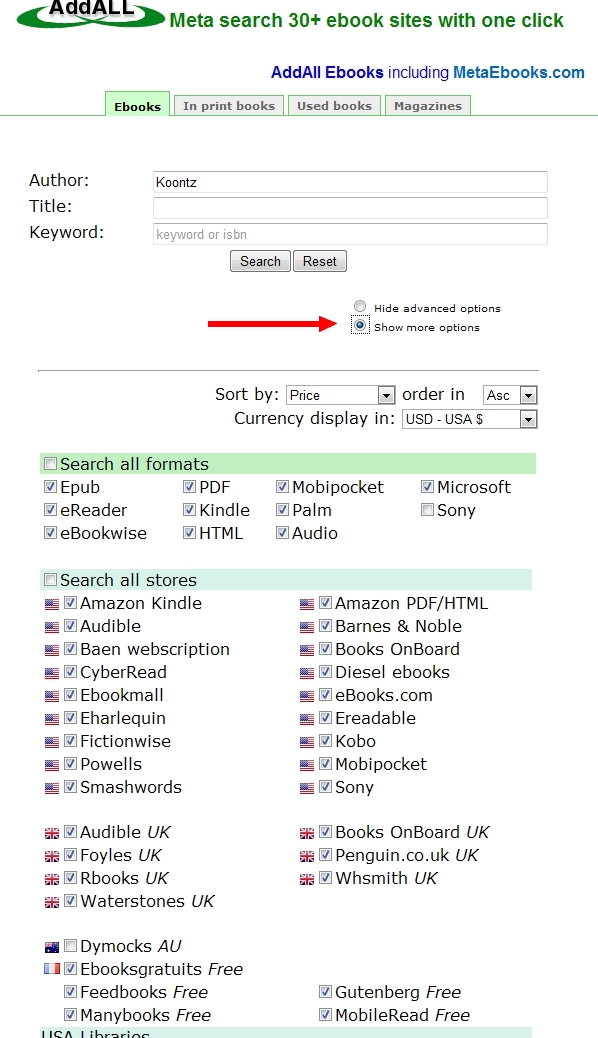Click the Search button

[260, 261]
